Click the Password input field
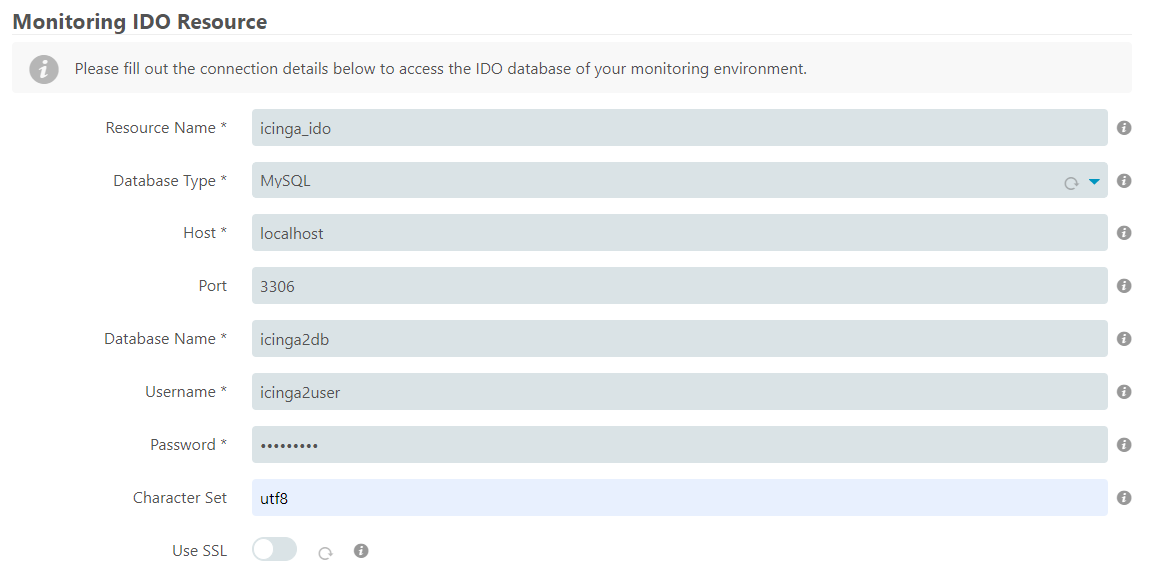Image resolution: width=1160 pixels, height=584 pixels. (679, 445)
